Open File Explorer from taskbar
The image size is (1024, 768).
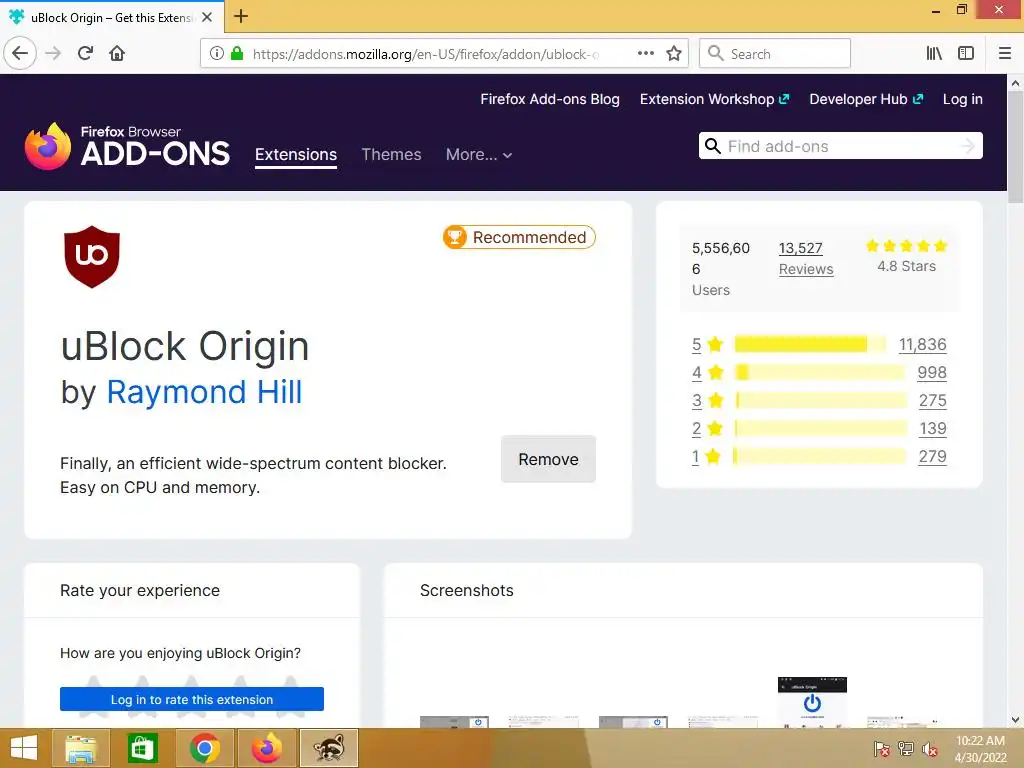tap(80, 748)
